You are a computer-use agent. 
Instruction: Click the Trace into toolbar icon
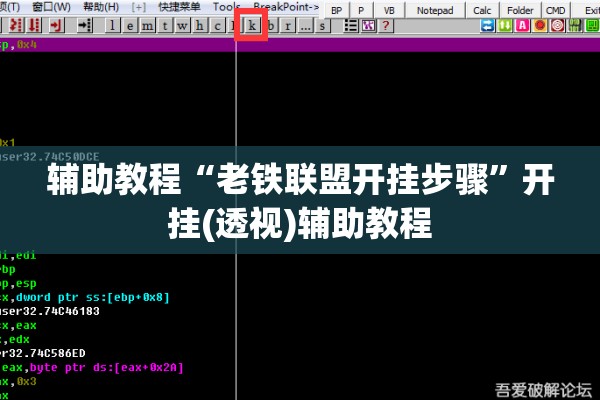coord(16,26)
